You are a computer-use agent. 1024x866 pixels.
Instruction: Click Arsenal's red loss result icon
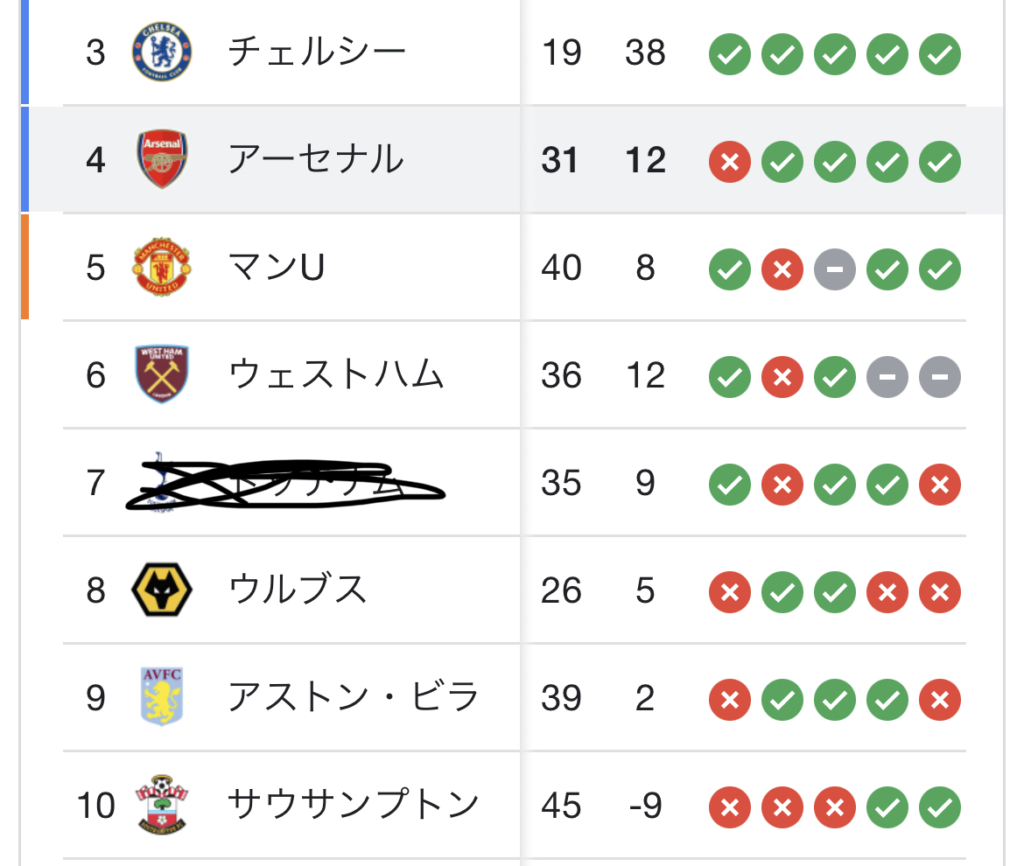[x=729, y=161]
